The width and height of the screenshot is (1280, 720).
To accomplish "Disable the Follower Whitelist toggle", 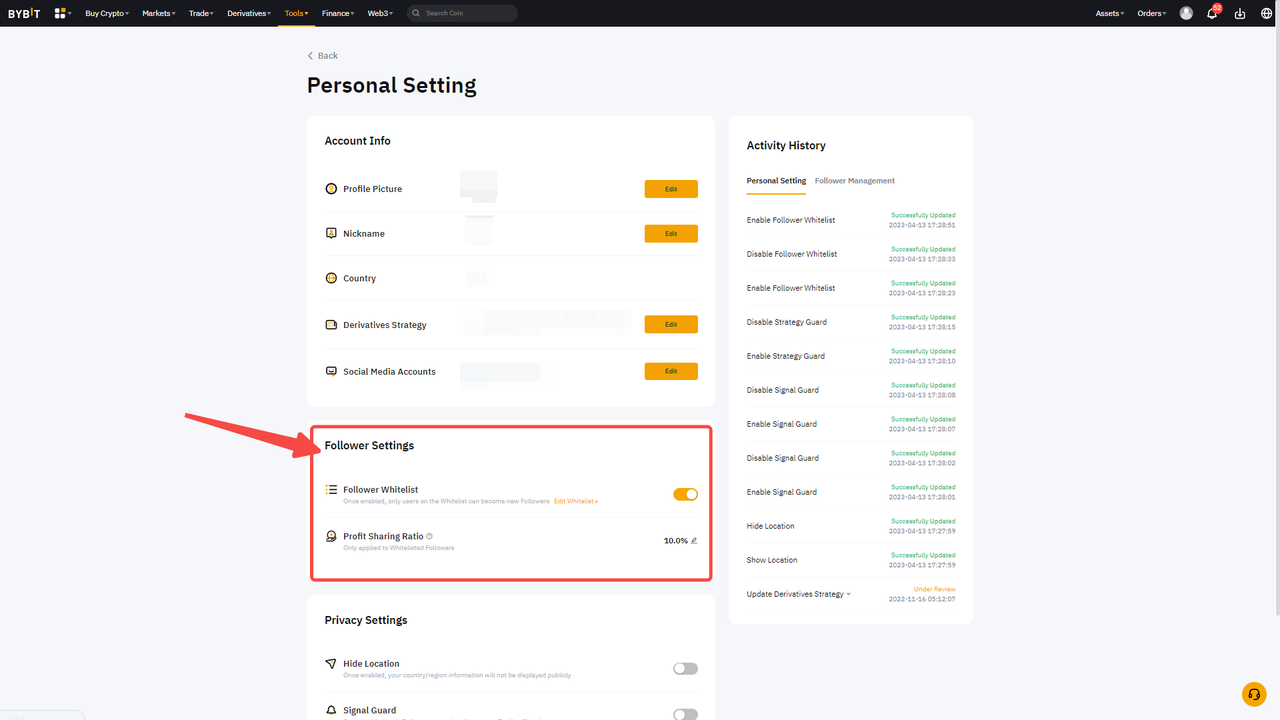I will 685,494.
